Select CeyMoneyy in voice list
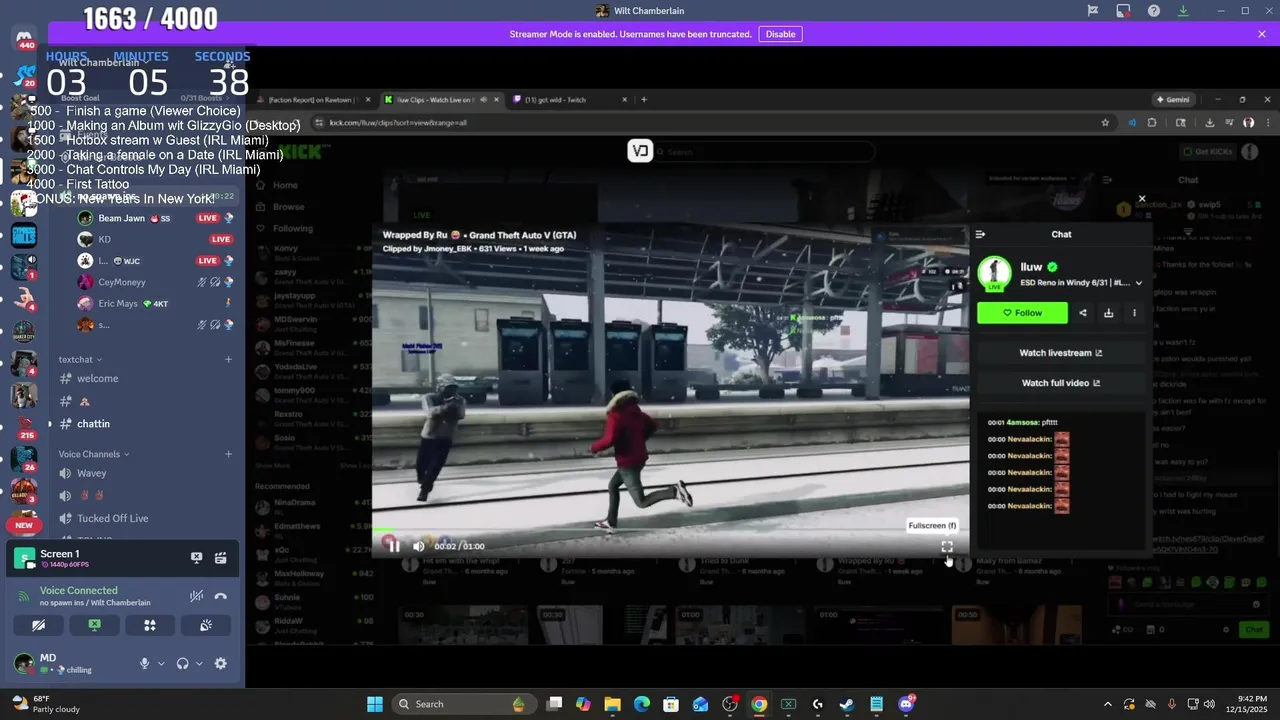Viewport: 1280px width, 720px height. point(122,282)
